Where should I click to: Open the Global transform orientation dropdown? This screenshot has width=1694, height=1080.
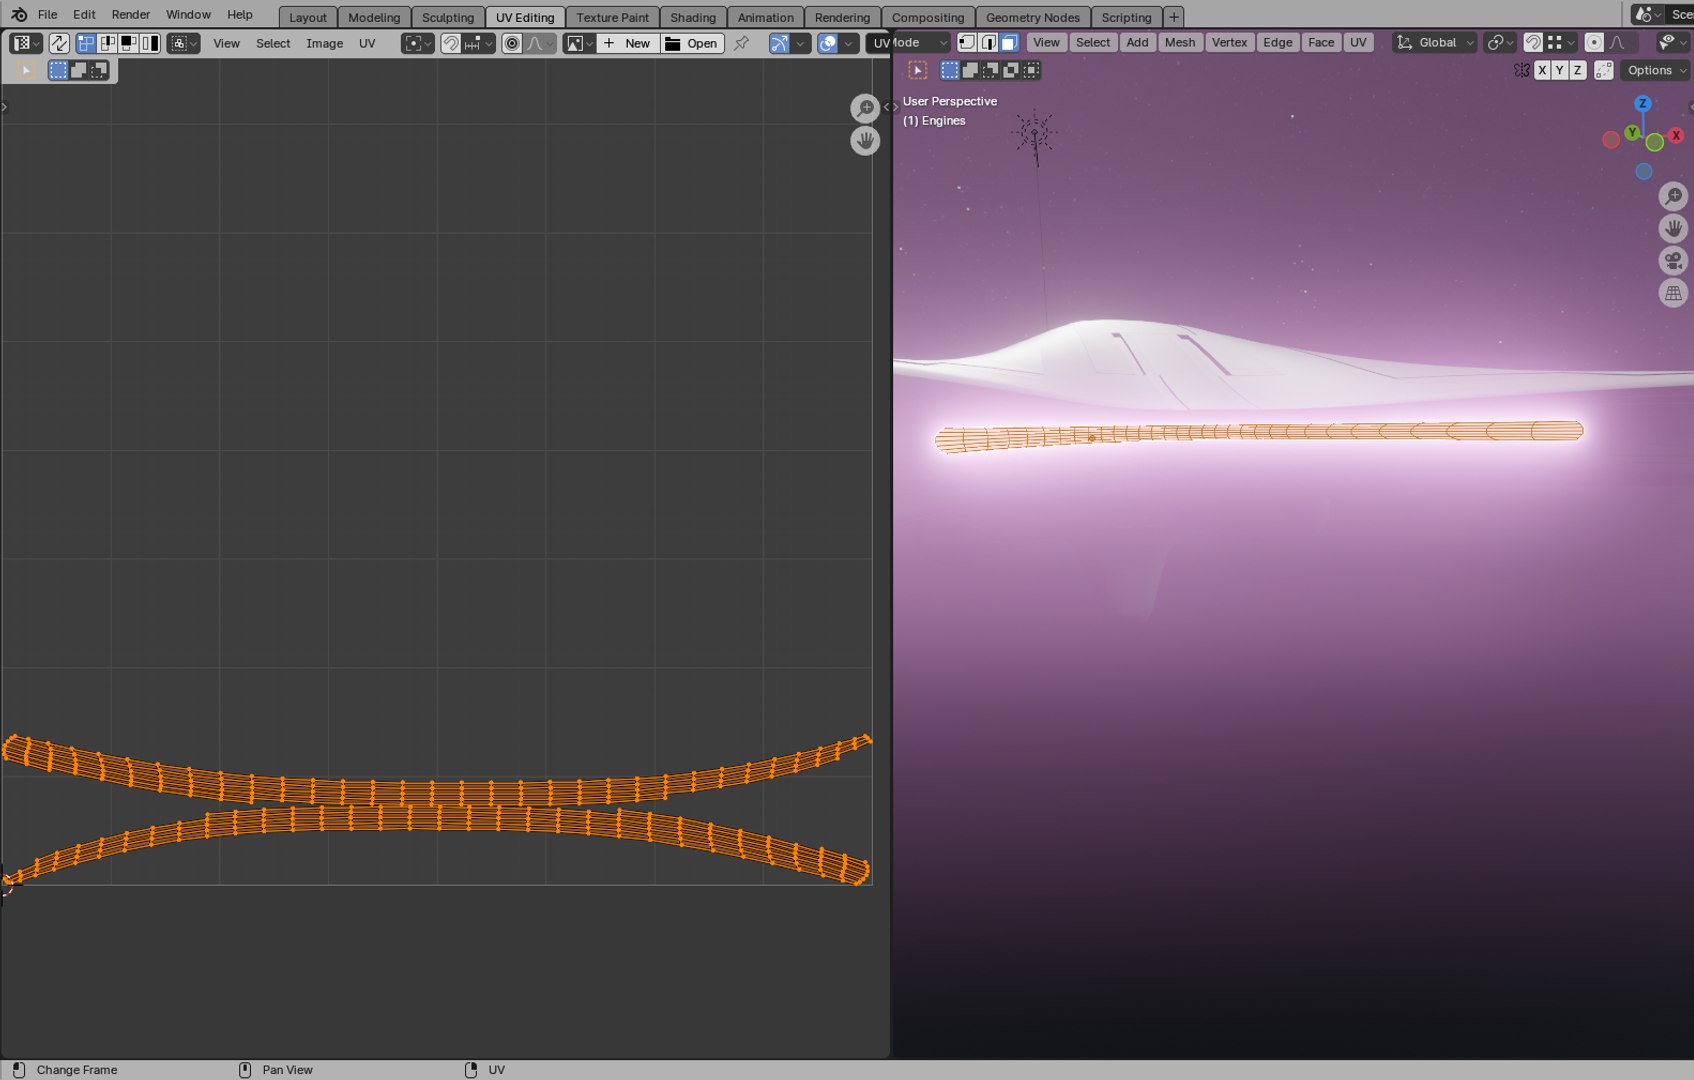(x=1435, y=42)
